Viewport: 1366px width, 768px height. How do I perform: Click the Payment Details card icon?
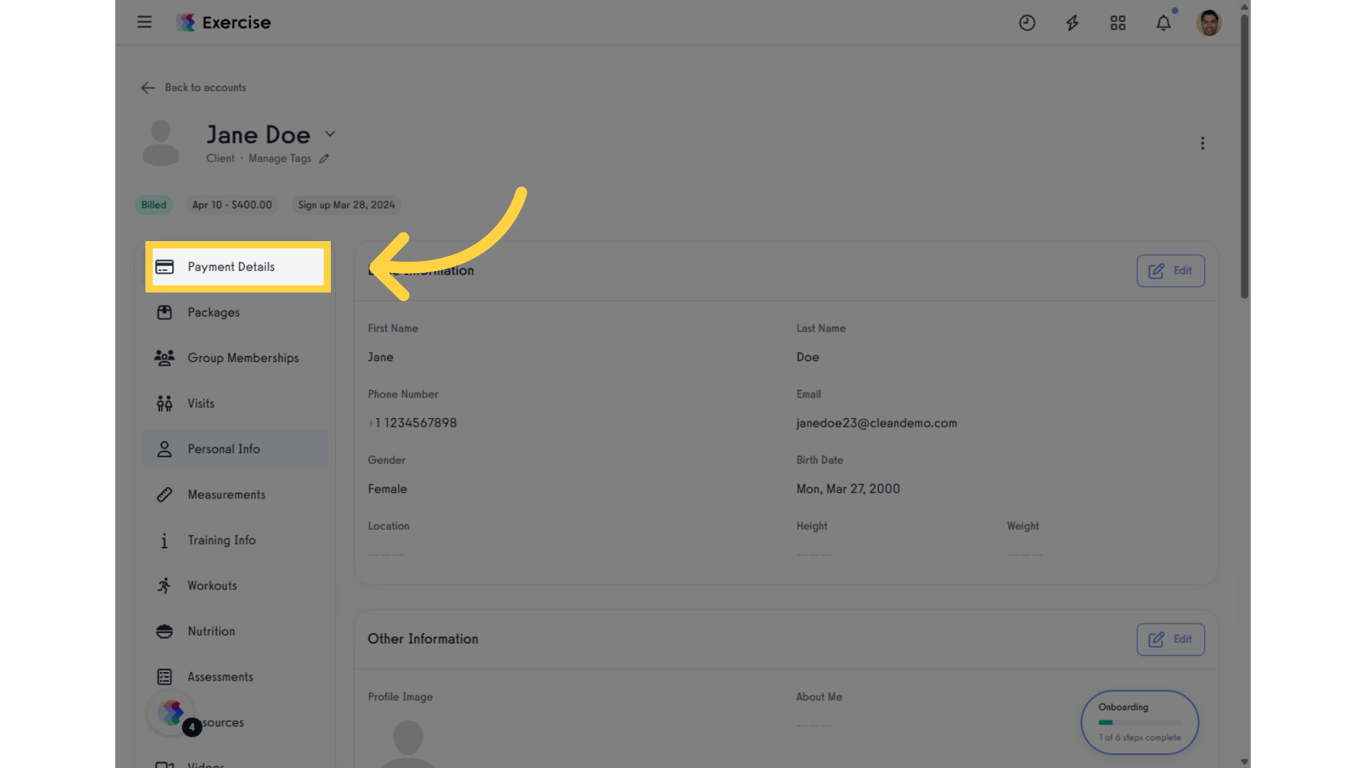165,266
